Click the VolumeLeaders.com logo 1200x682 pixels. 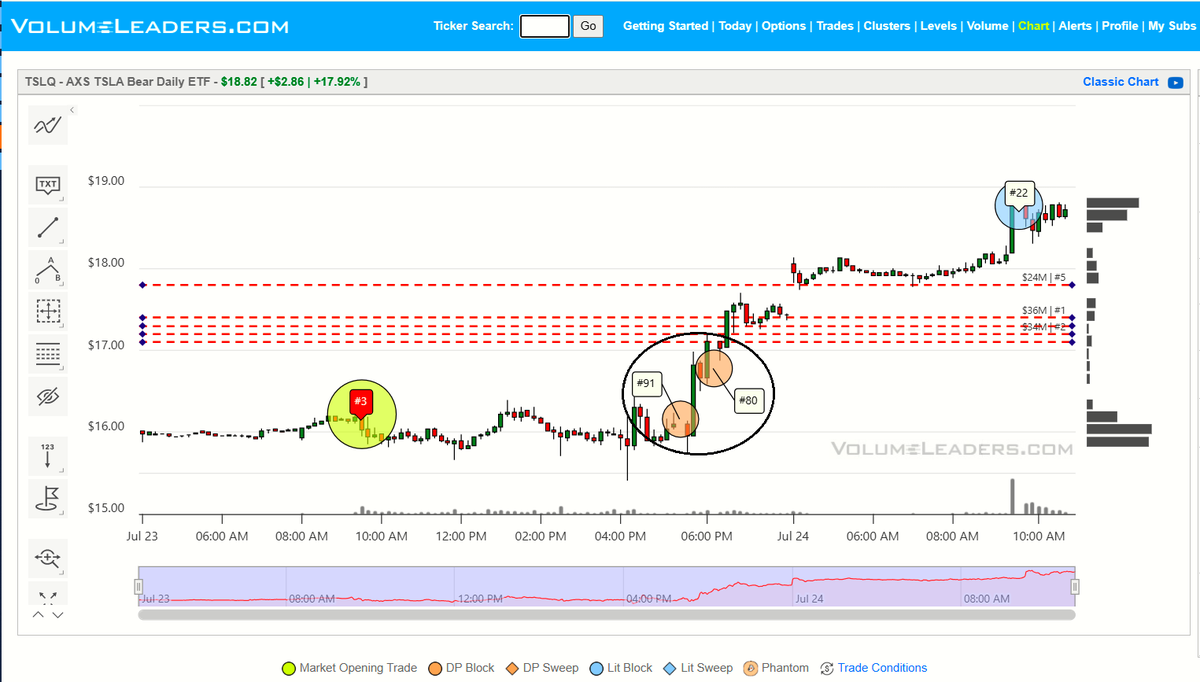(149, 26)
